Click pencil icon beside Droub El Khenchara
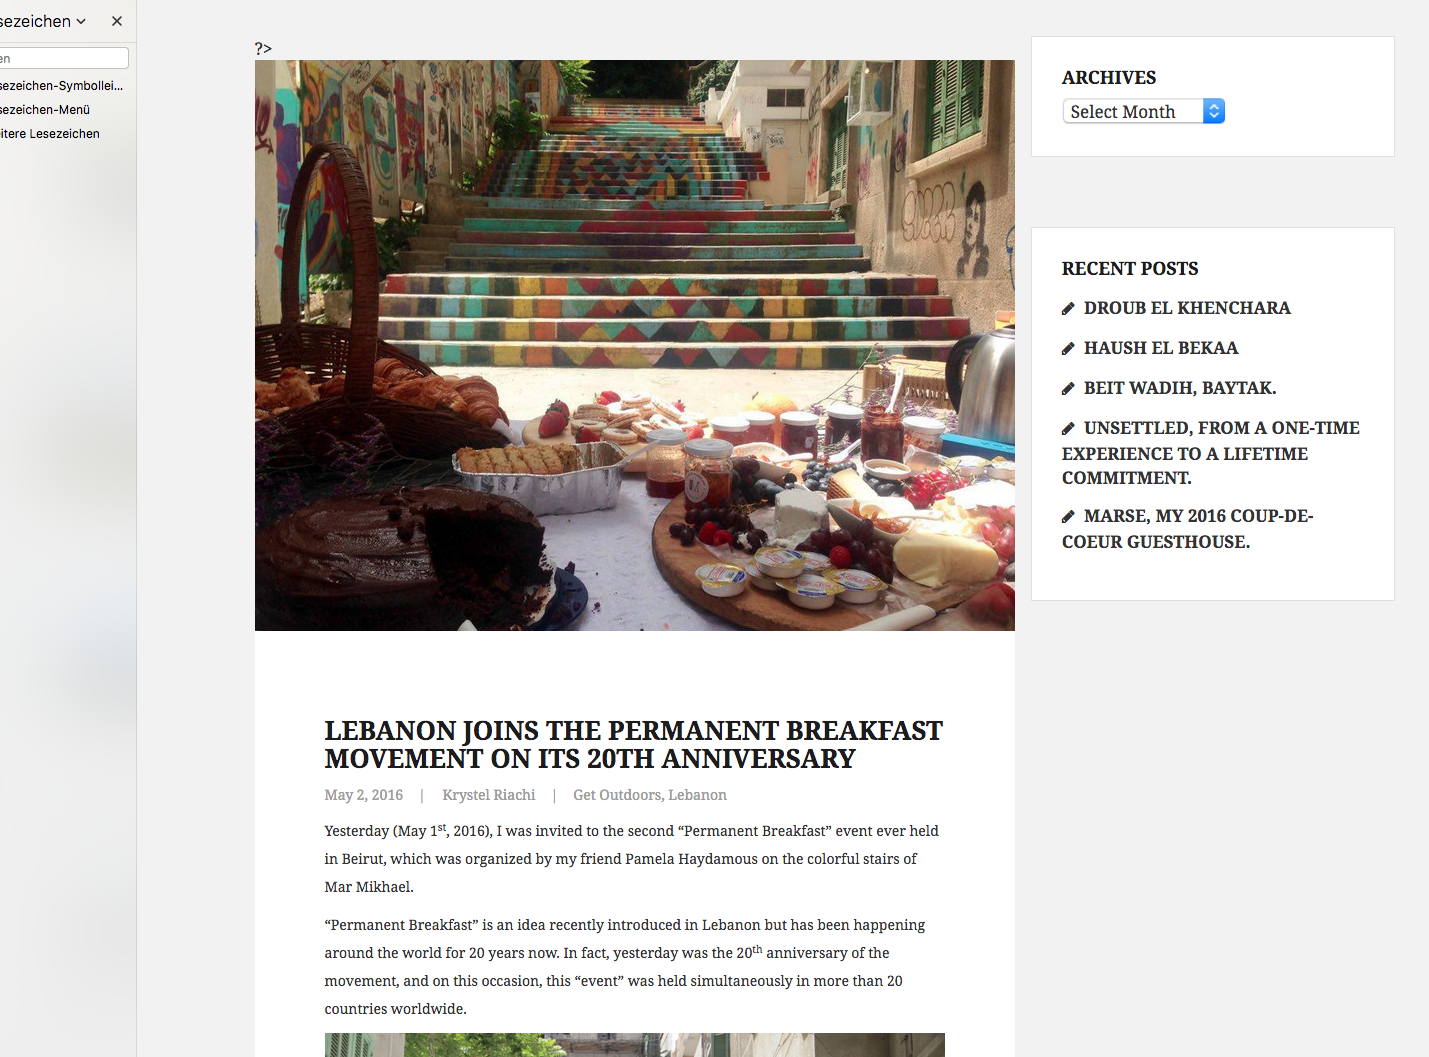Screen dimensions: 1429x1057 point(1068,309)
